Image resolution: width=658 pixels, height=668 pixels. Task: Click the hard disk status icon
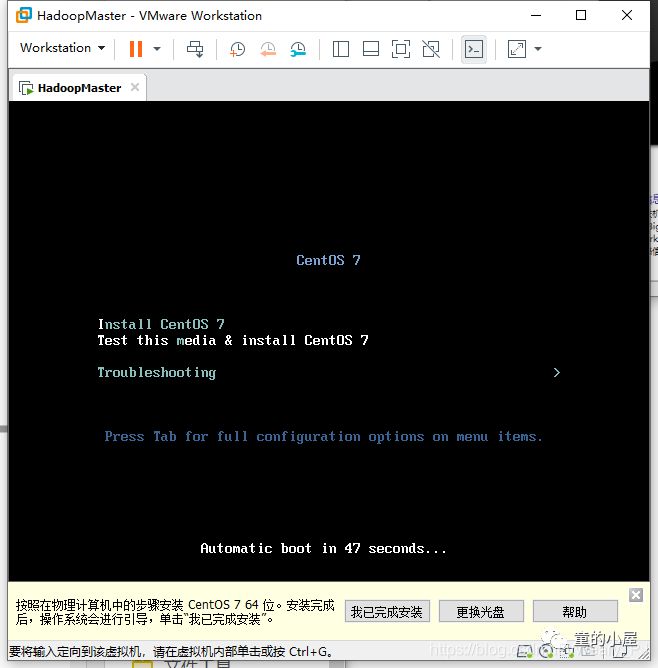point(525,651)
